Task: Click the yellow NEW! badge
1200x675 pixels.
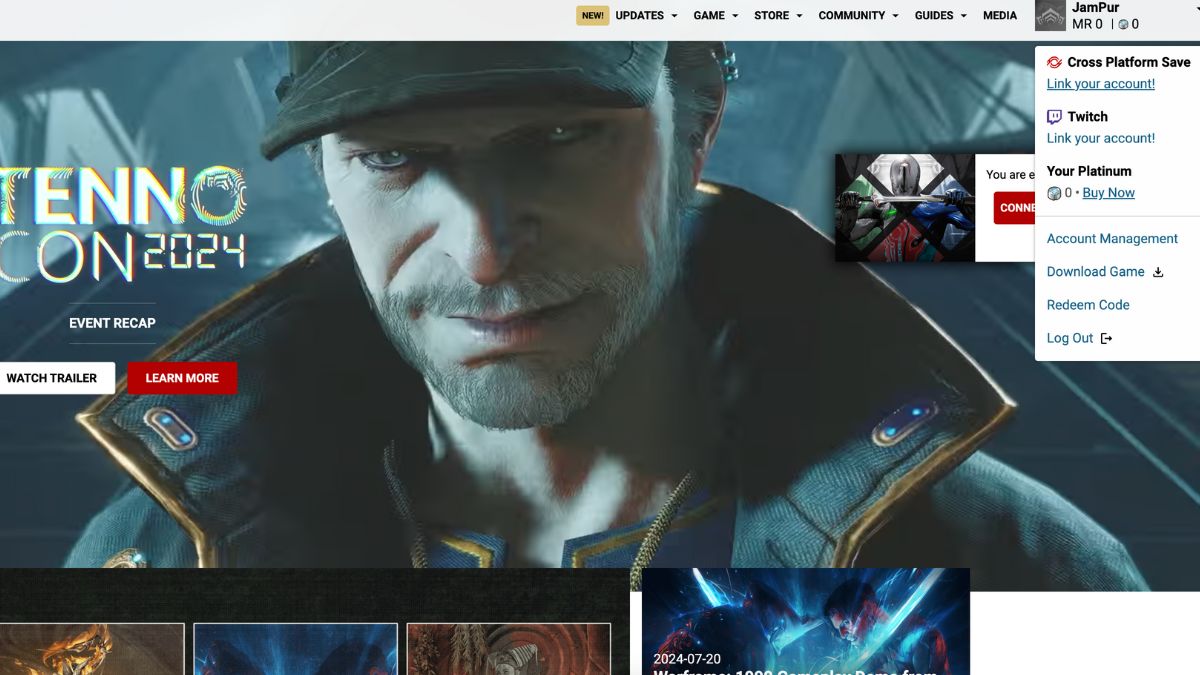Action: pyautogui.click(x=592, y=16)
